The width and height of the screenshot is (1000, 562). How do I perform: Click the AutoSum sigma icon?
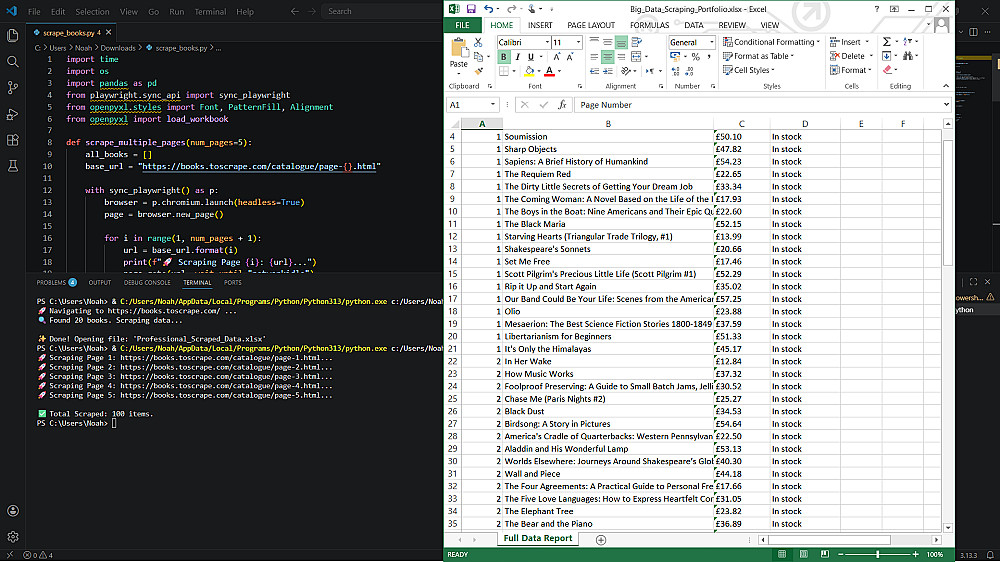886,42
